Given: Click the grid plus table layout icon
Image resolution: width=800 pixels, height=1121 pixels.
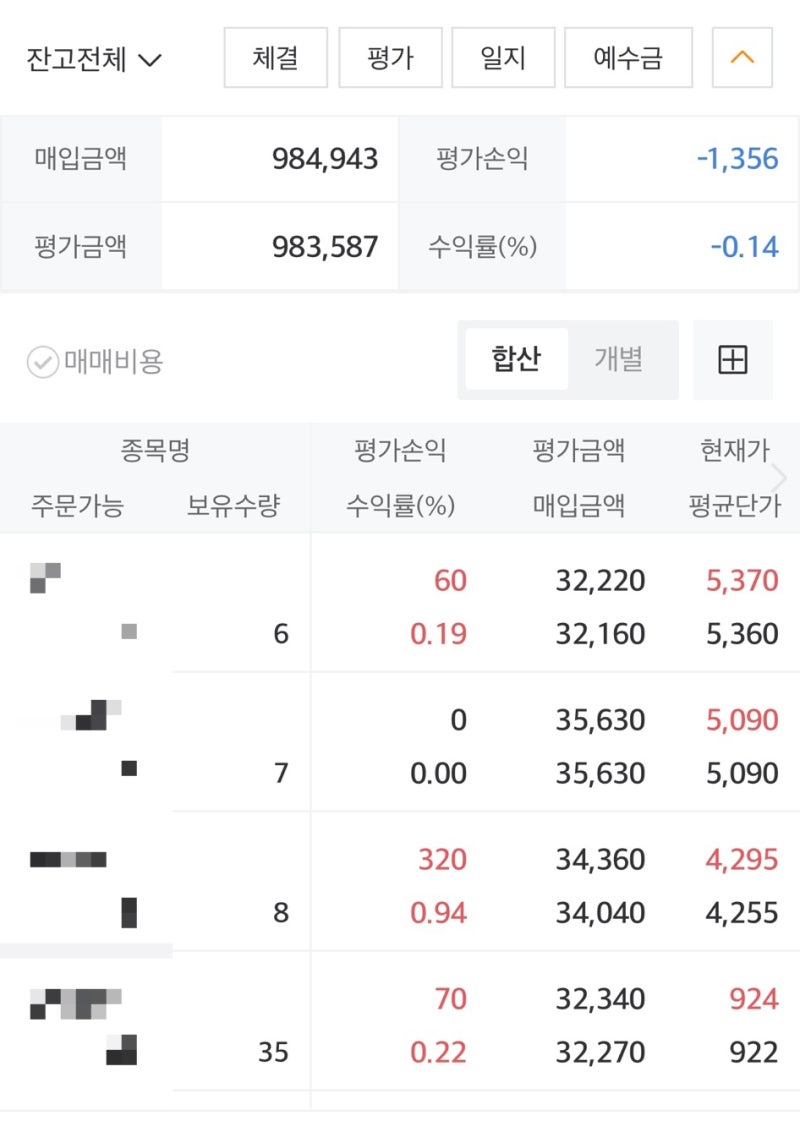Looking at the screenshot, I should click(733, 360).
